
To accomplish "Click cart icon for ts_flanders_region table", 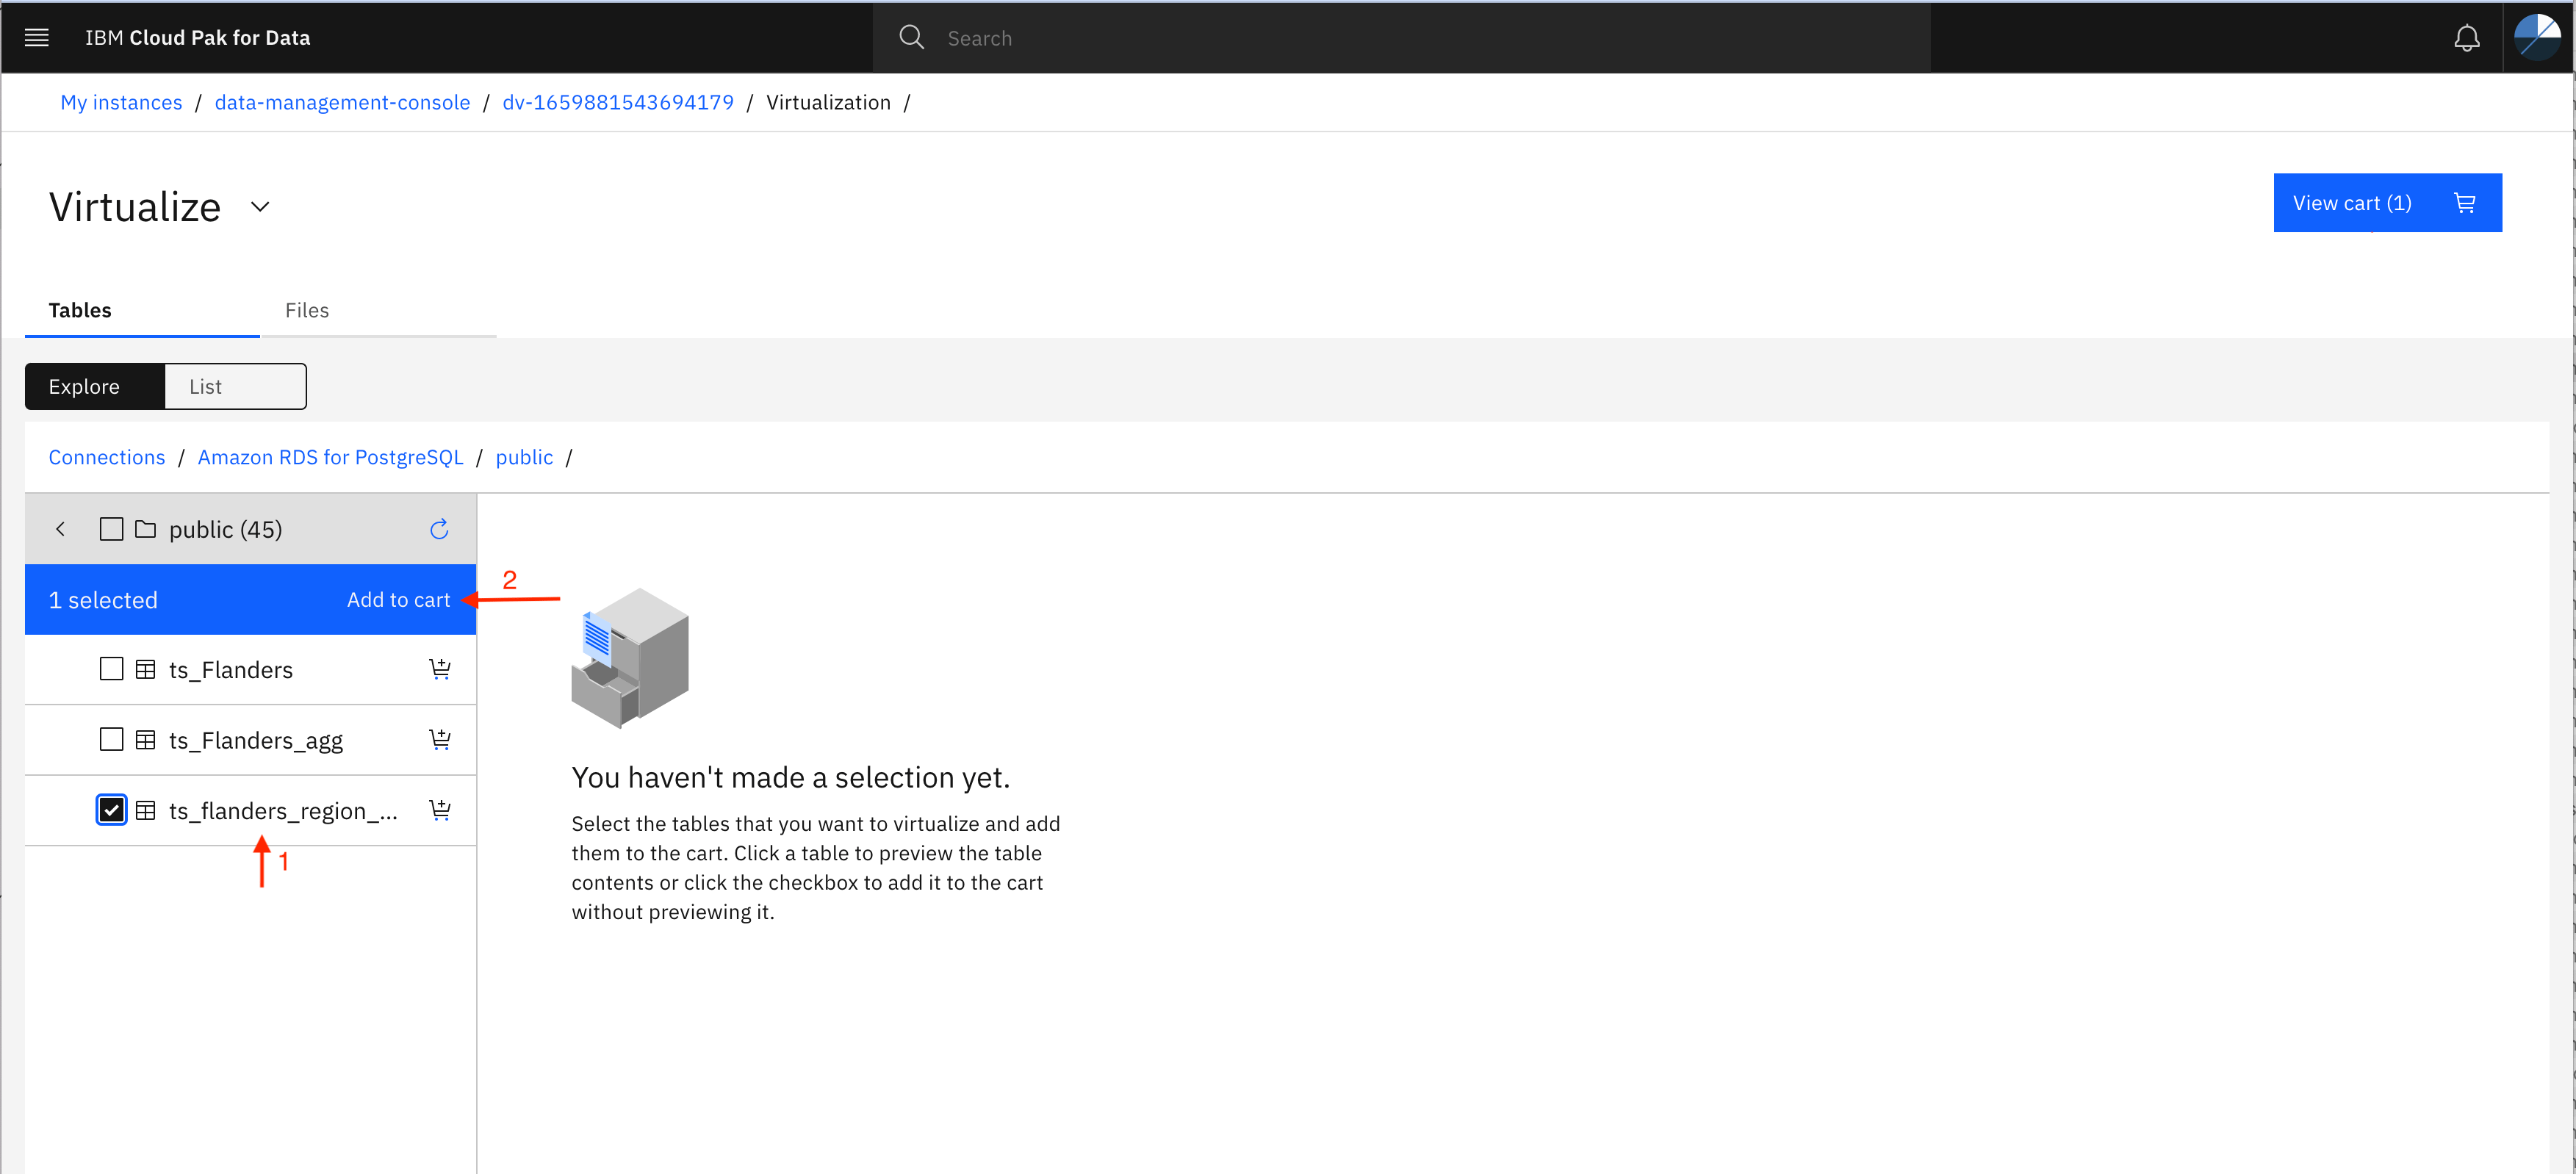I will 440,810.
